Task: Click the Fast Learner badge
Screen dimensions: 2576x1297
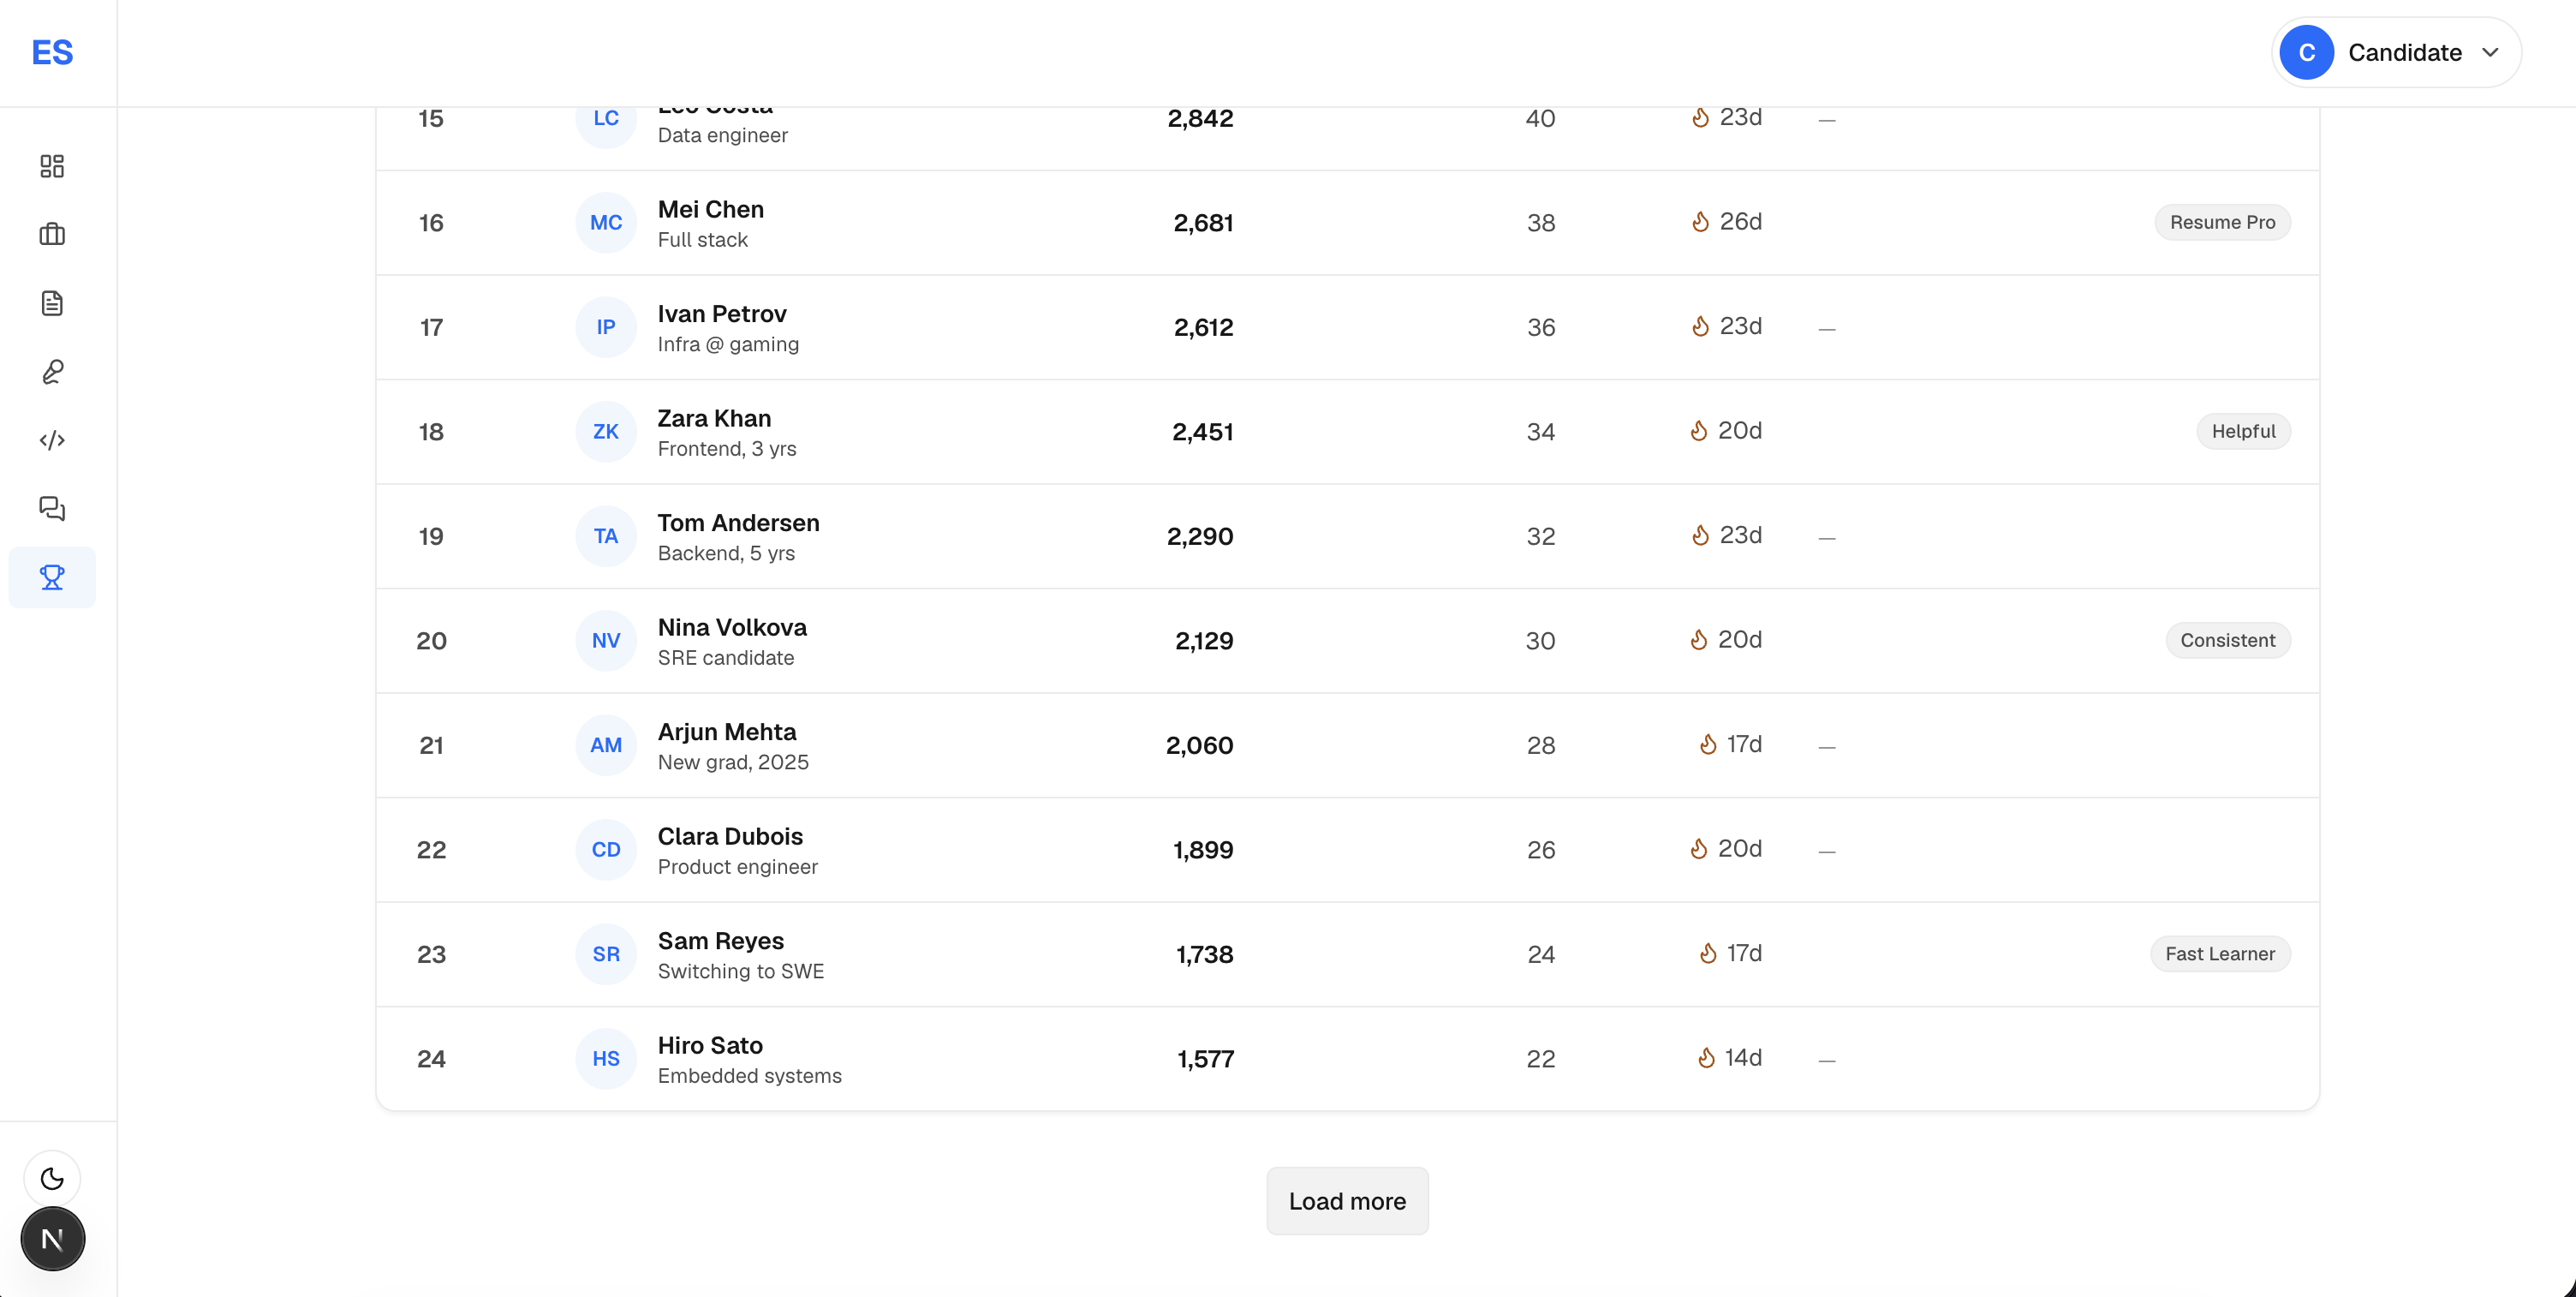Action: point(2220,954)
